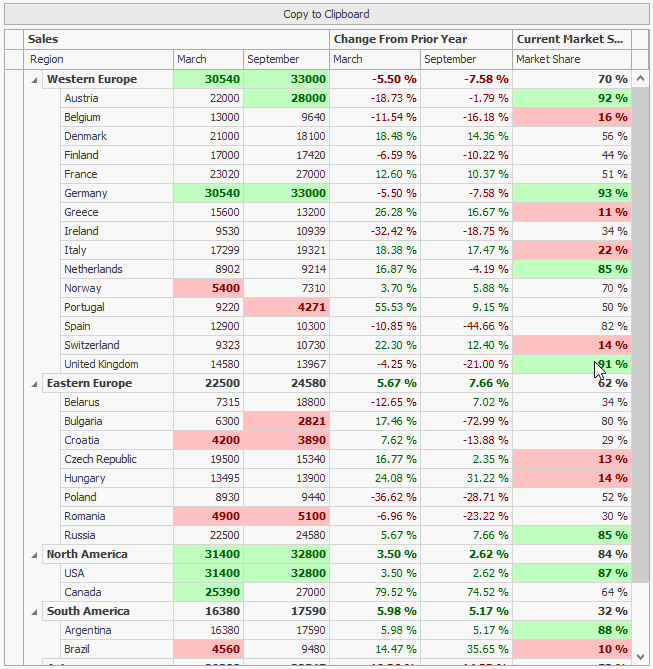Click Austria's green 92 % market share cell
The image size is (653, 669).
click(x=571, y=98)
